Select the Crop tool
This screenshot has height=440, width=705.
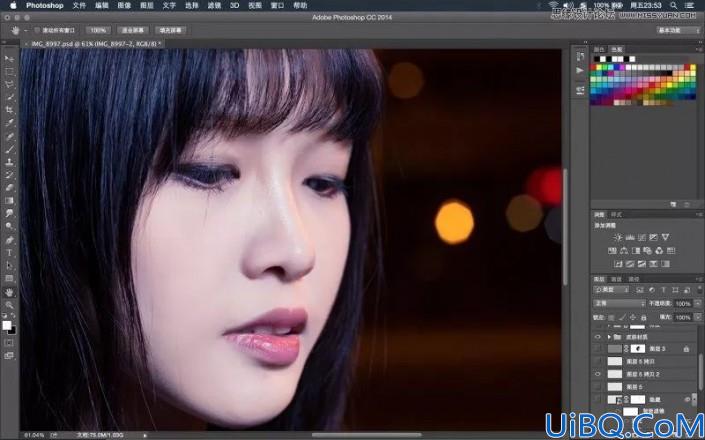tap(9, 110)
